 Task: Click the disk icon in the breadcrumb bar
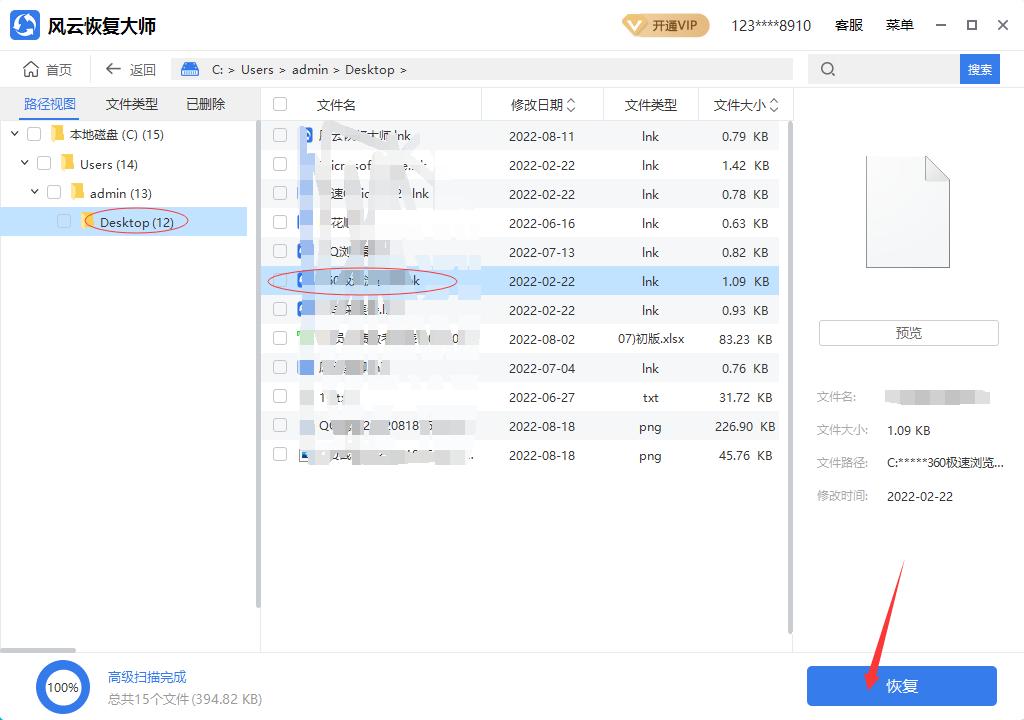coord(189,69)
